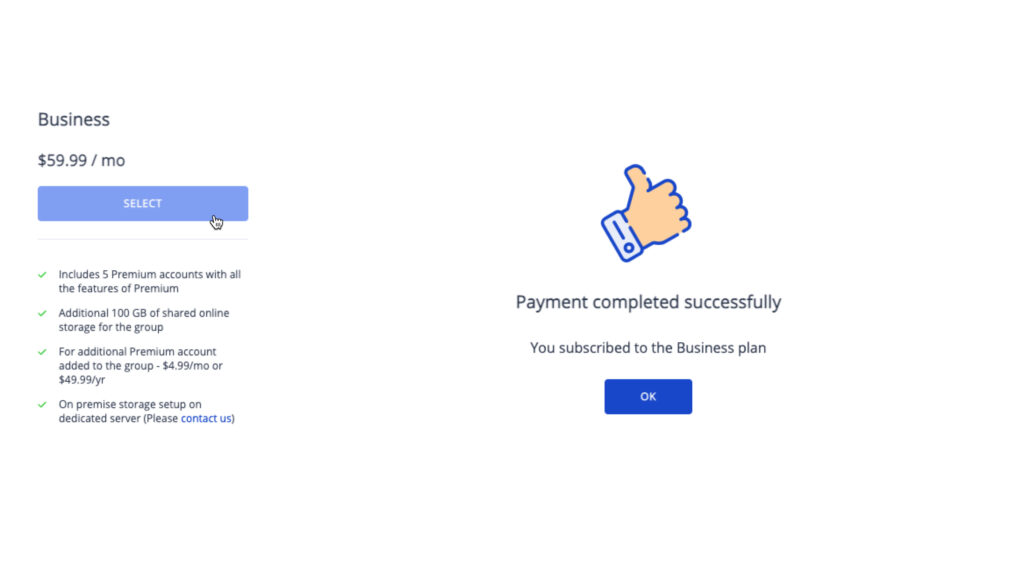Screen dimensions: 1024x567
Task: Click the Business plan heading
Action: [74, 120]
